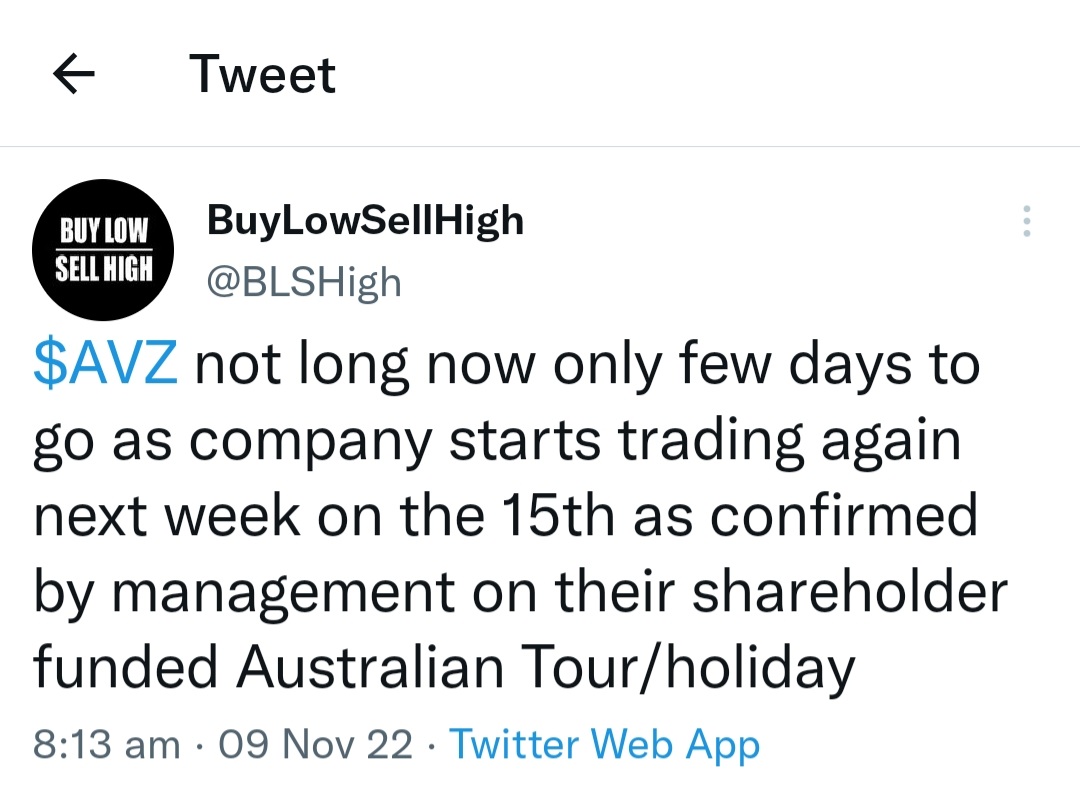Open the black Buy Low Sell High avatar

[105, 248]
